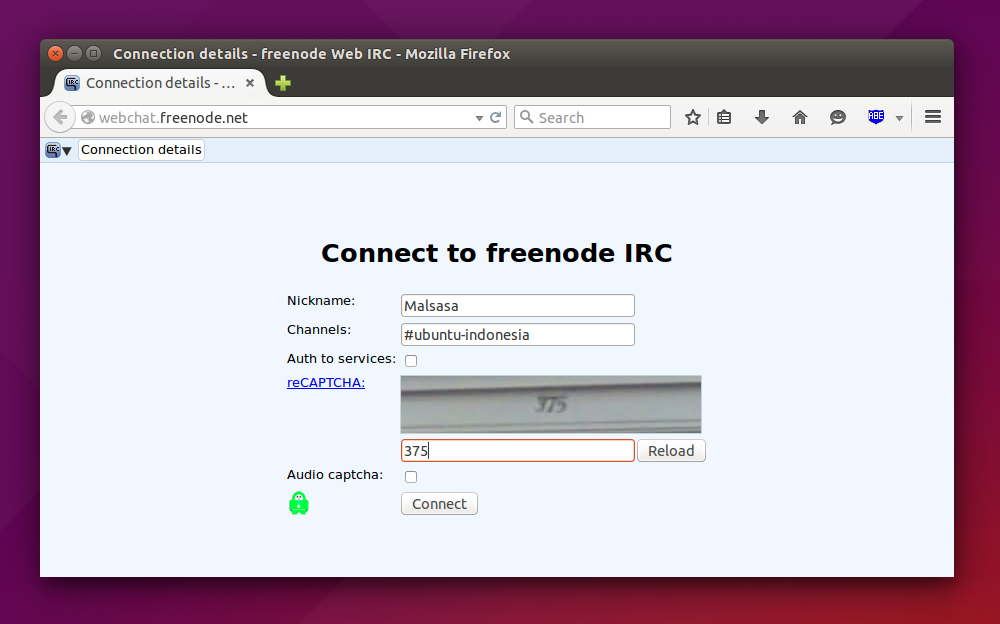Click the search magnifier icon
Viewport: 1000px width, 624px height.
pos(527,117)
